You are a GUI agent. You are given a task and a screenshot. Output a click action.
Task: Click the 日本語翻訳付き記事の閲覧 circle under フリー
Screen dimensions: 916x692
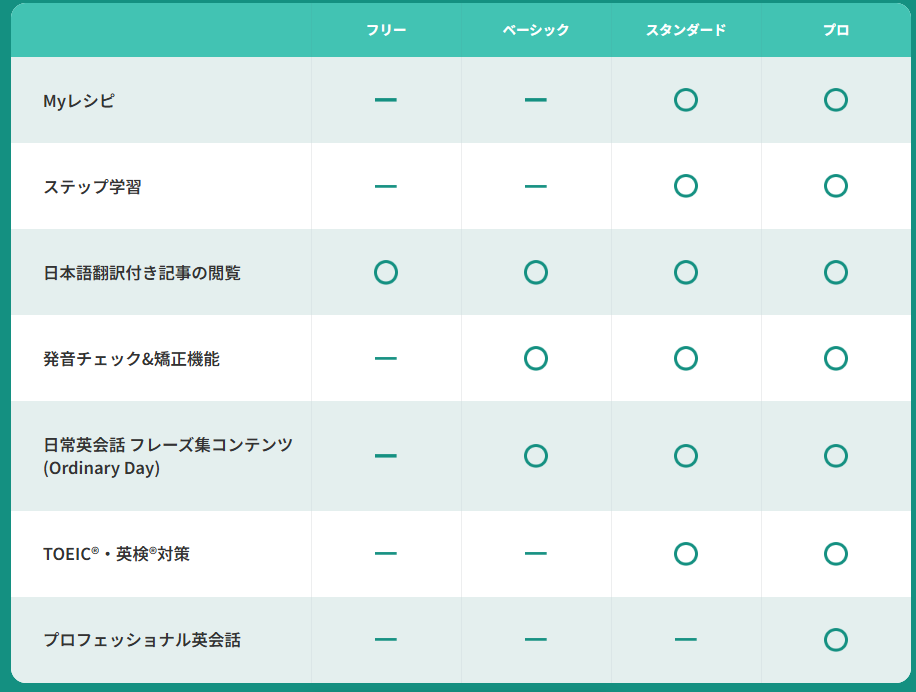click(x=386, y=272)
